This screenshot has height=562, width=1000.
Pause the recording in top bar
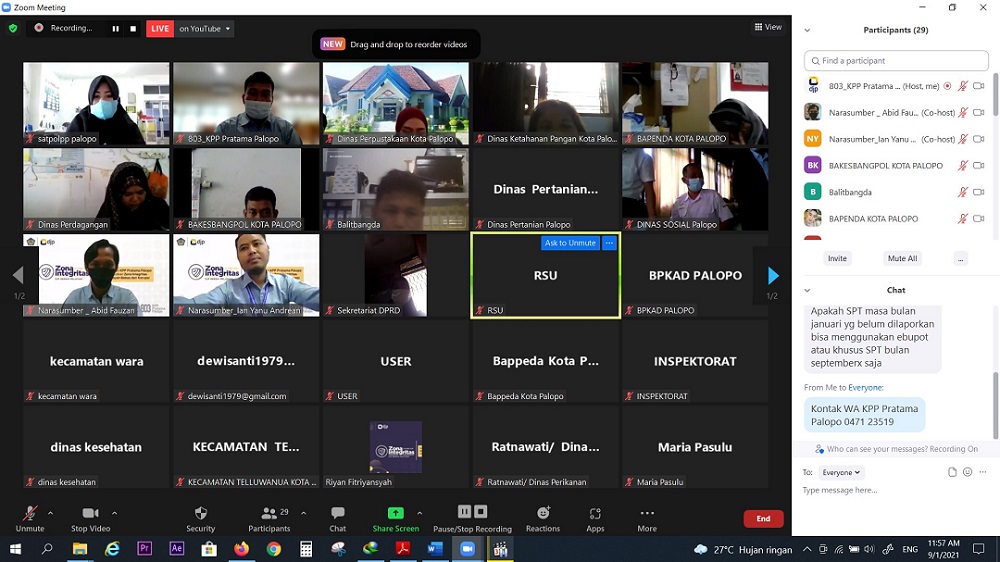(115, 29)
